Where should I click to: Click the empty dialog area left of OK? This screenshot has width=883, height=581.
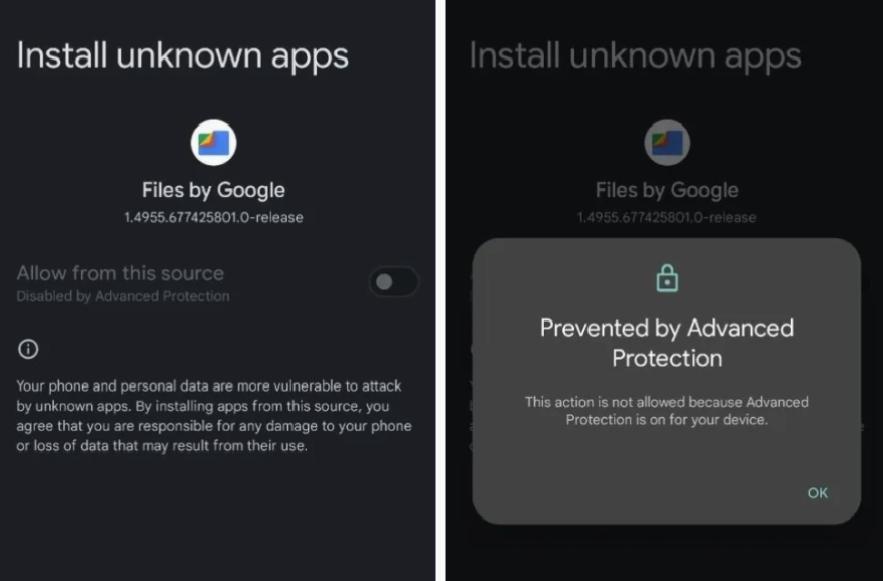coord(636,493)
